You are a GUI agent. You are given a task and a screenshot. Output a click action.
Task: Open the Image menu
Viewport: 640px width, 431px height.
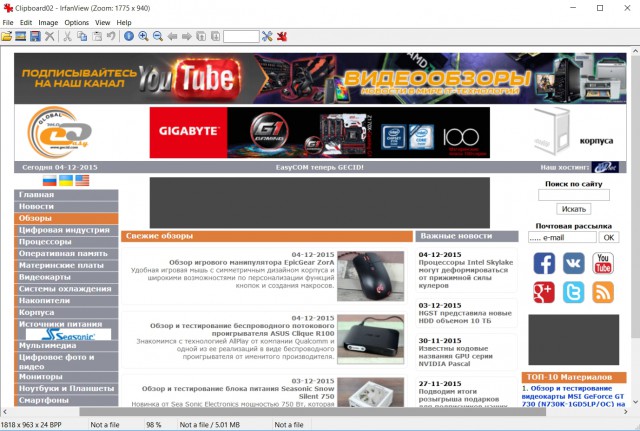pos(48,22)
